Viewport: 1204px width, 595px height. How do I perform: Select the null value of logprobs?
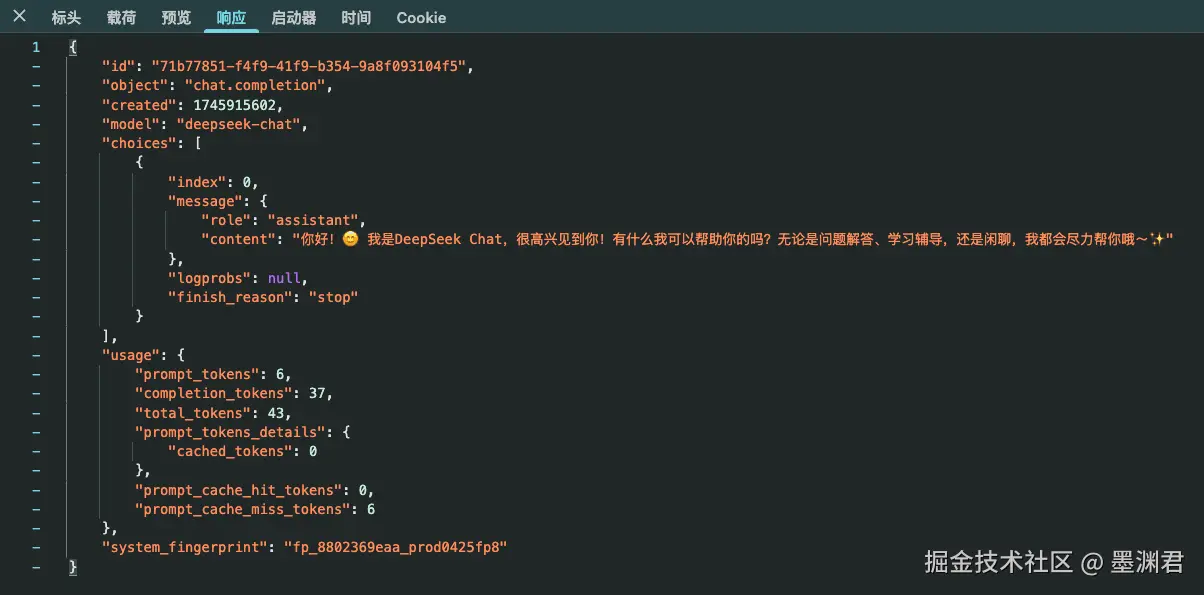pyautogui.click(x=285, y=278)
